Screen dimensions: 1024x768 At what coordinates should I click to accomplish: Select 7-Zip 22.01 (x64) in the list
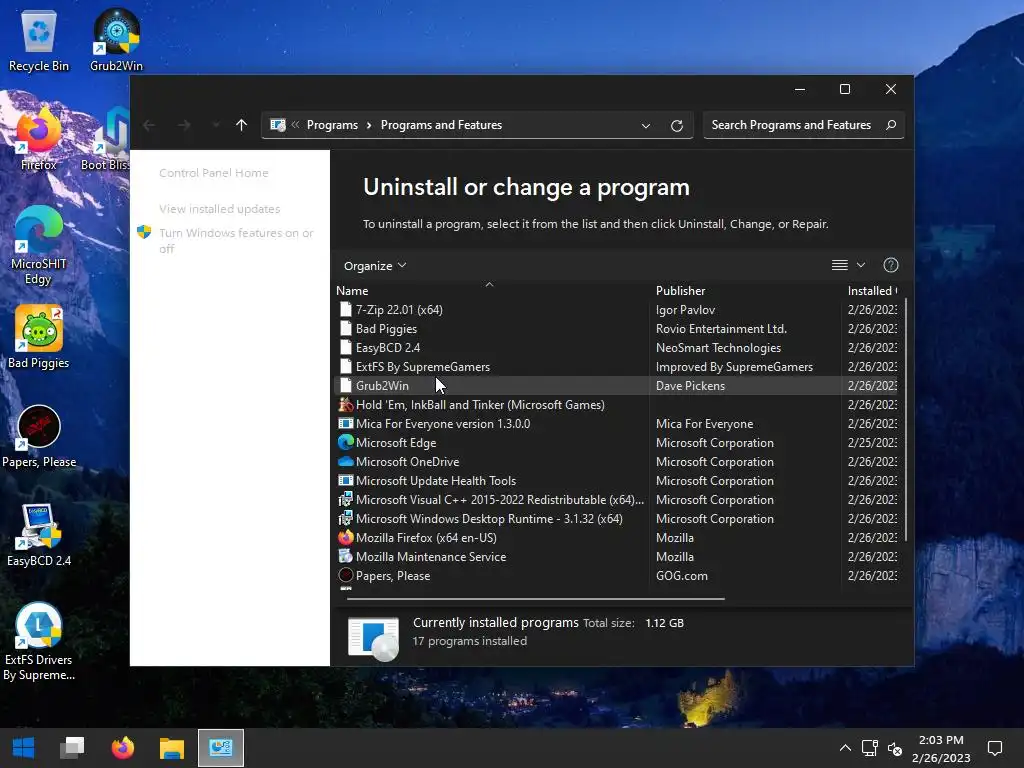pyautogui.click(x=616, y=310)
